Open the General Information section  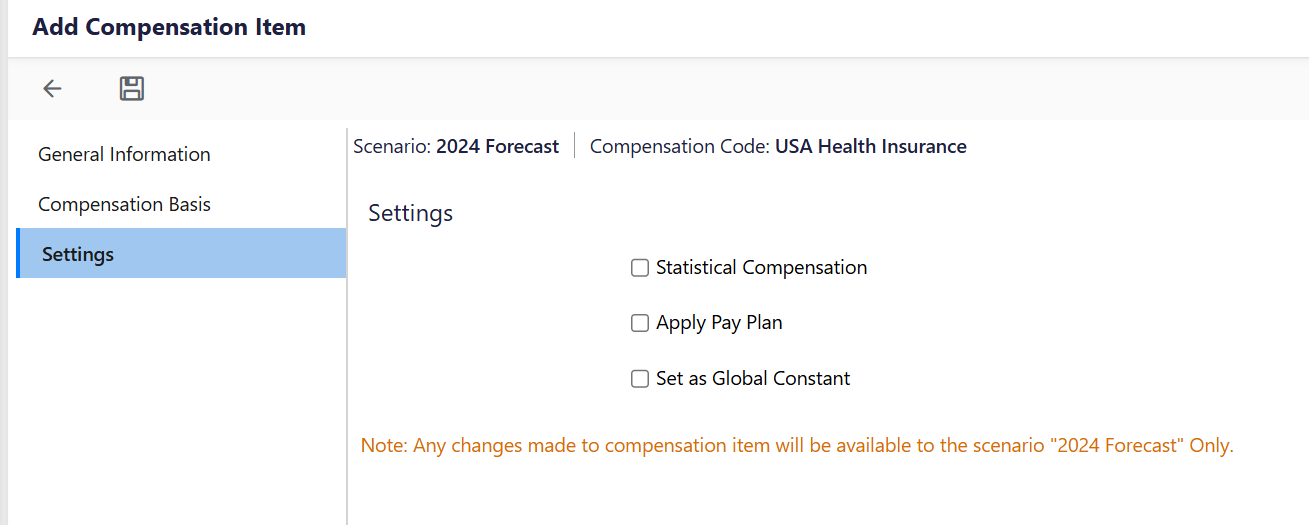[x=124, y=154]
